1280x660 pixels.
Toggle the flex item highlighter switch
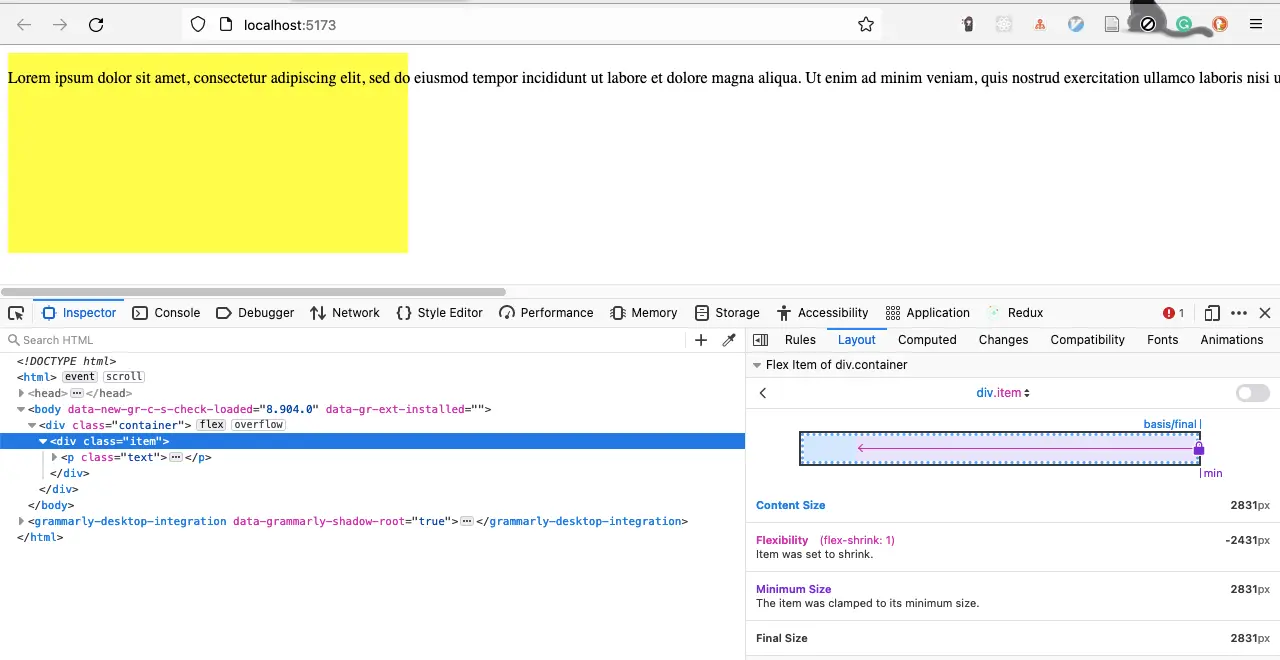tap(1252, 393)
